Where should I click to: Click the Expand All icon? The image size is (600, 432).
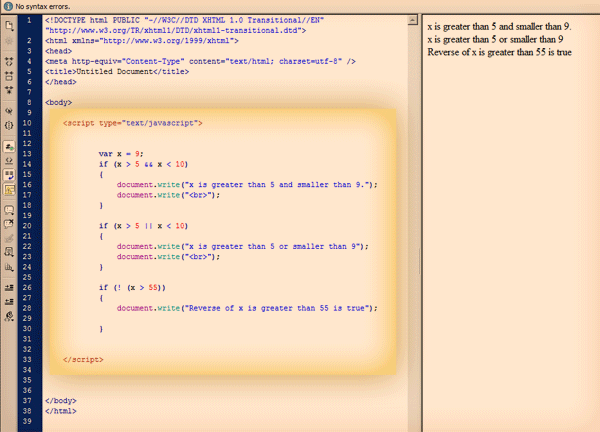pos(9,90)
